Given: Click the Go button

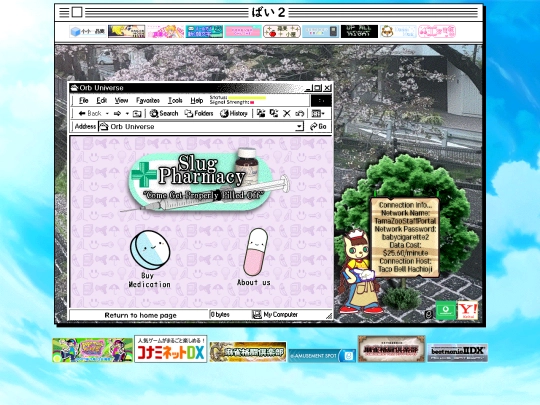Looking at the screenshot, I should tap(319, 126).
